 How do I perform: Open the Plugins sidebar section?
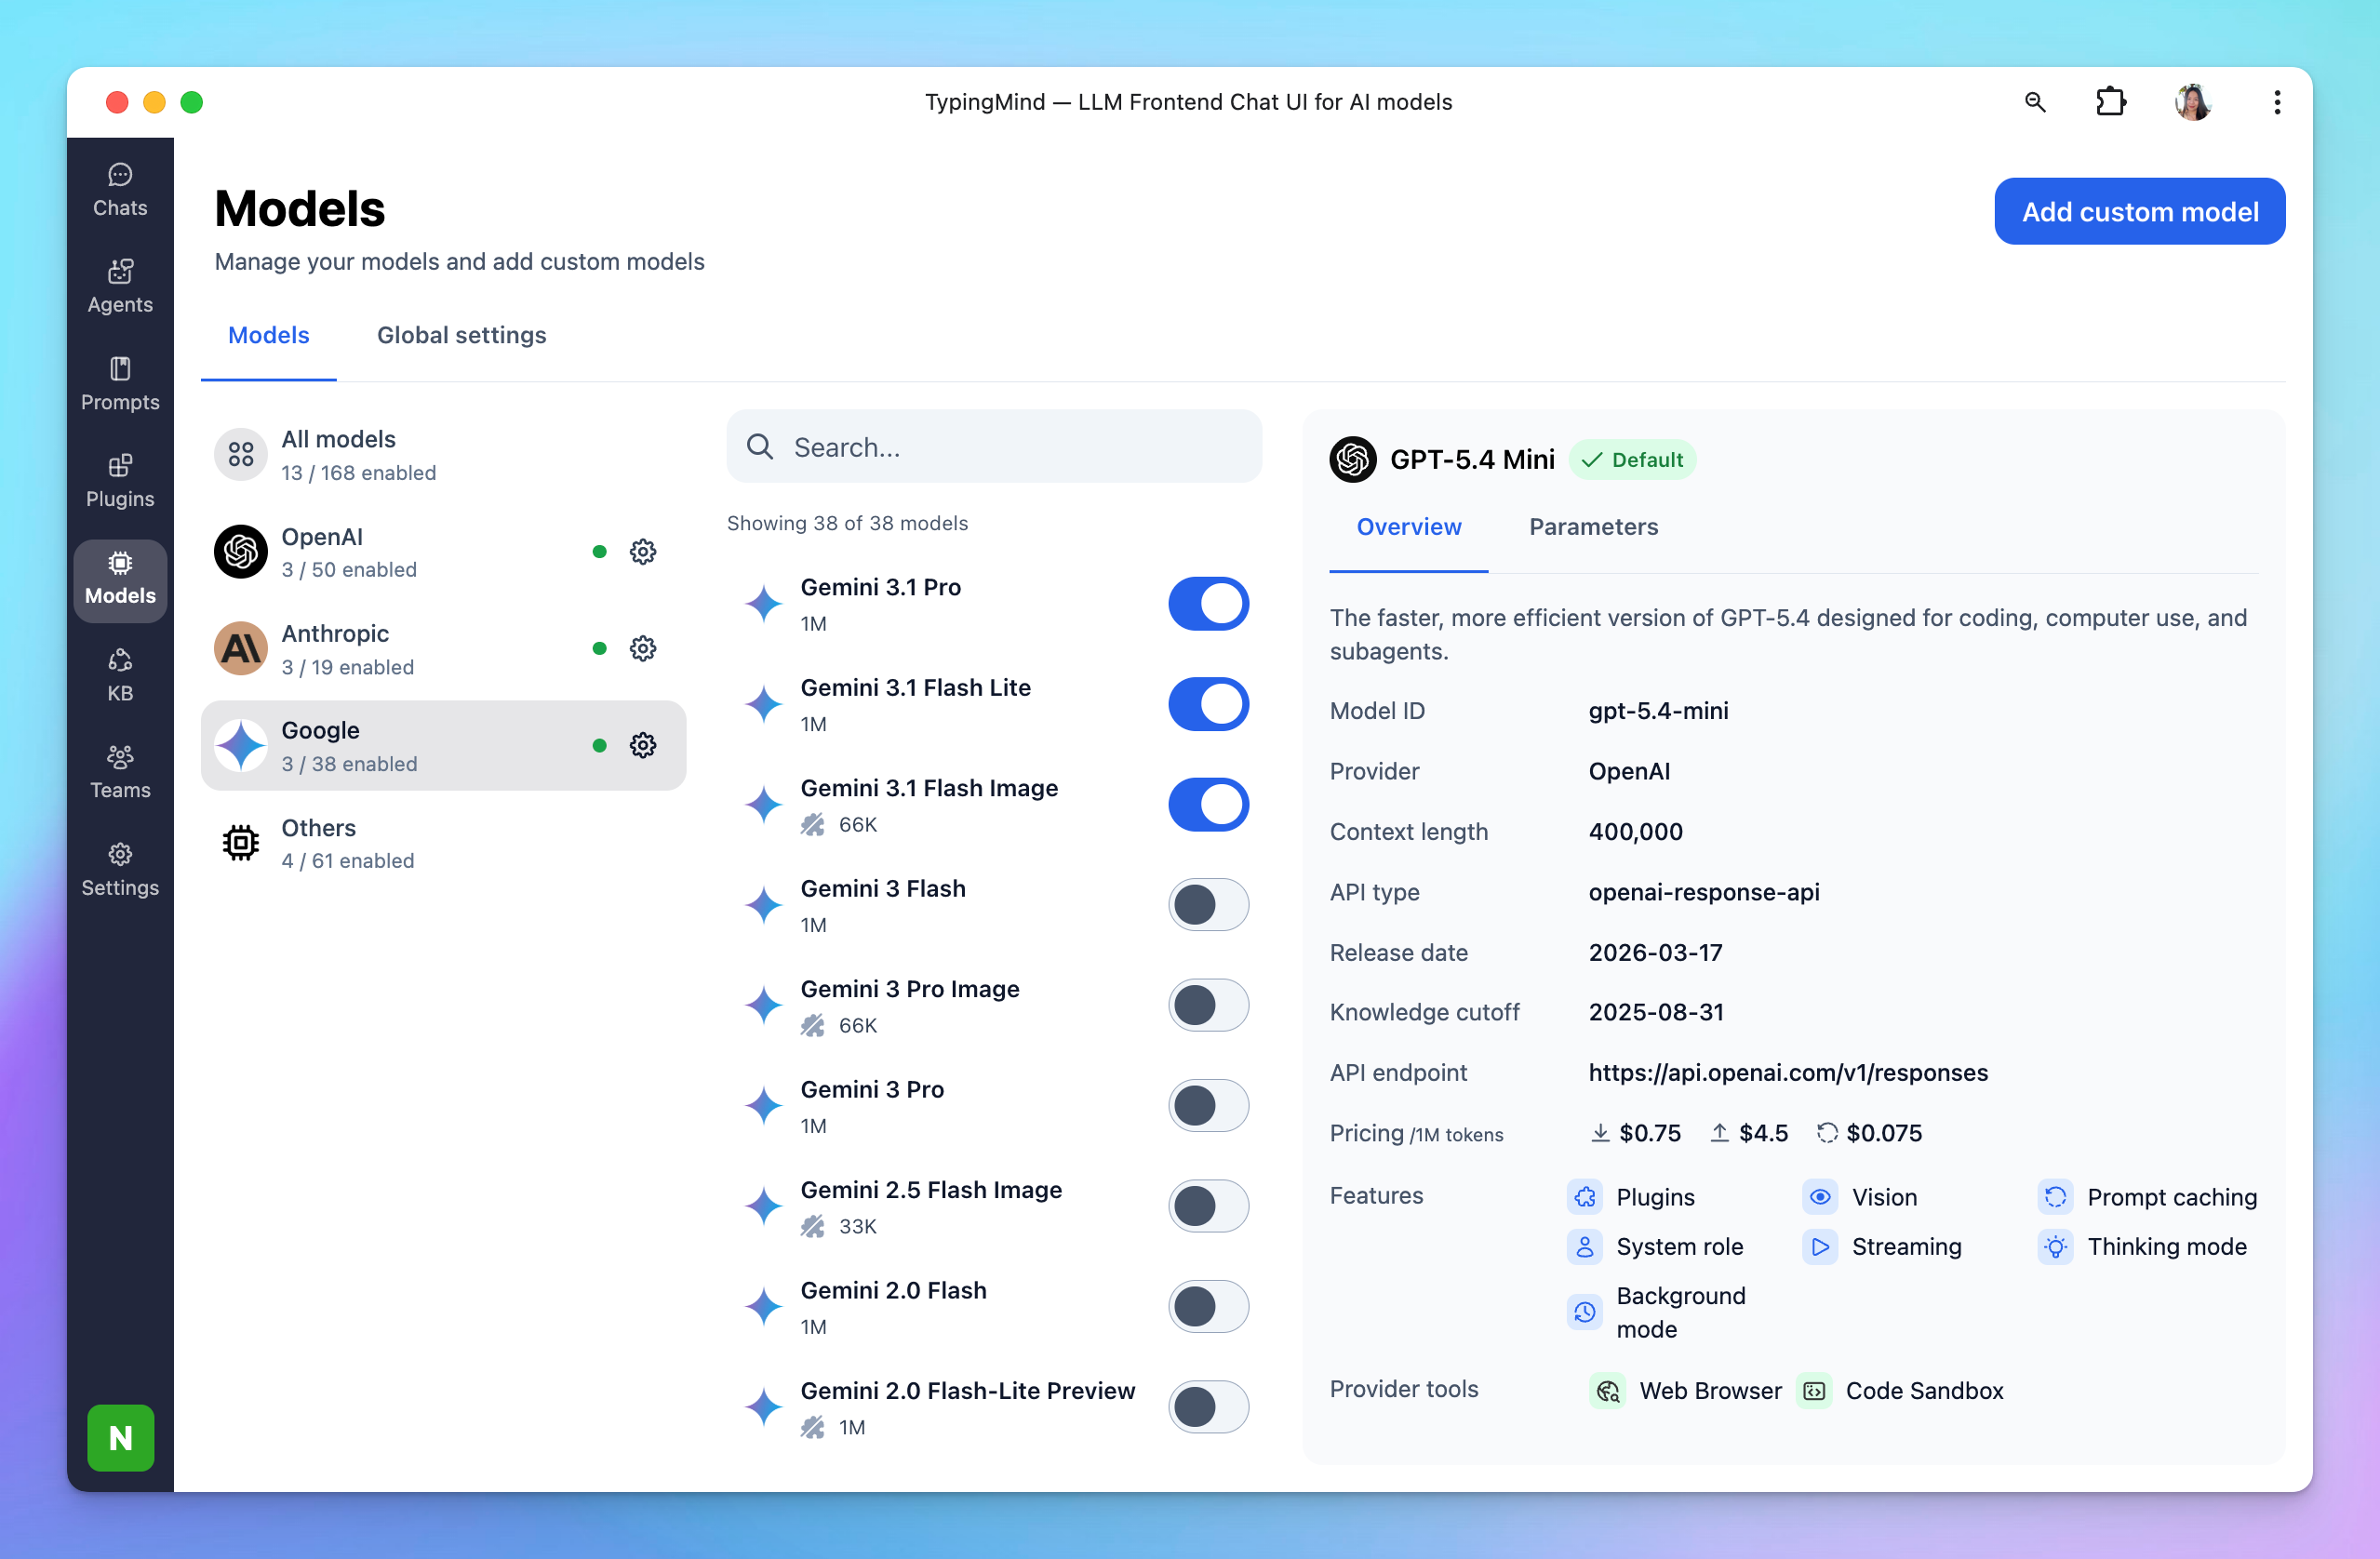(120, 481)
